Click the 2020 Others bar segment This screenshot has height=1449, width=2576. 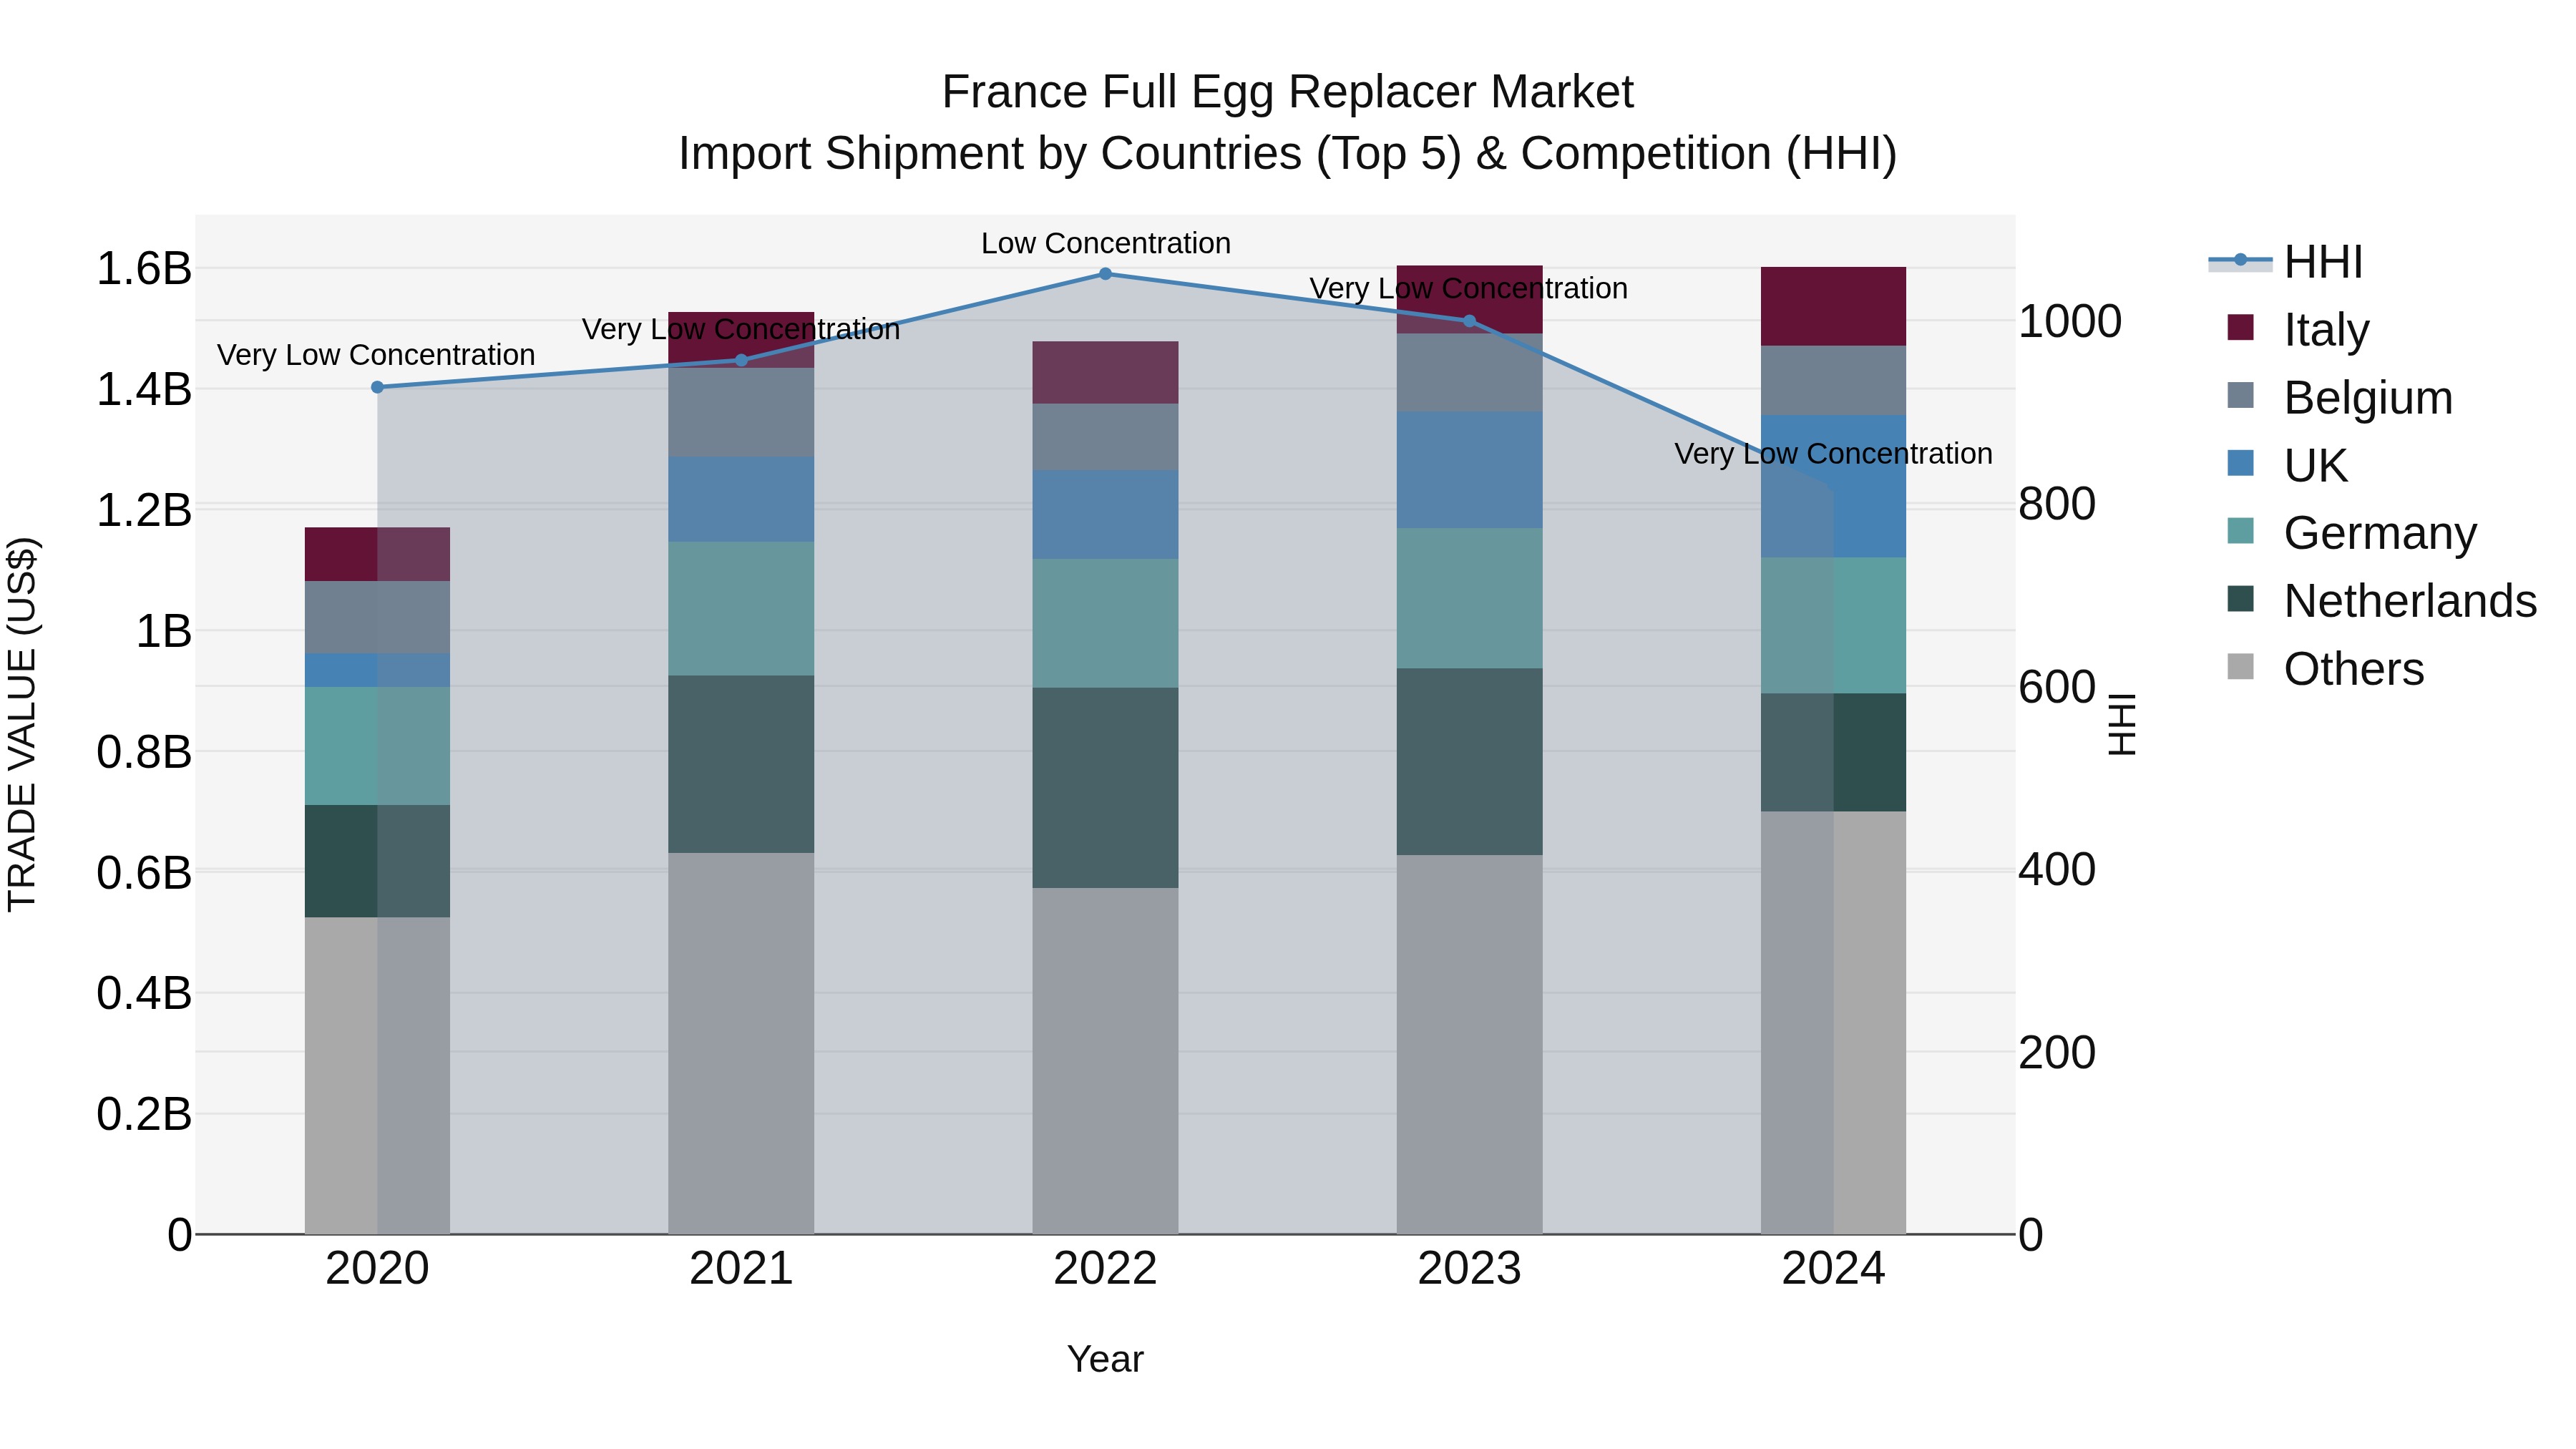(377, 1076)
